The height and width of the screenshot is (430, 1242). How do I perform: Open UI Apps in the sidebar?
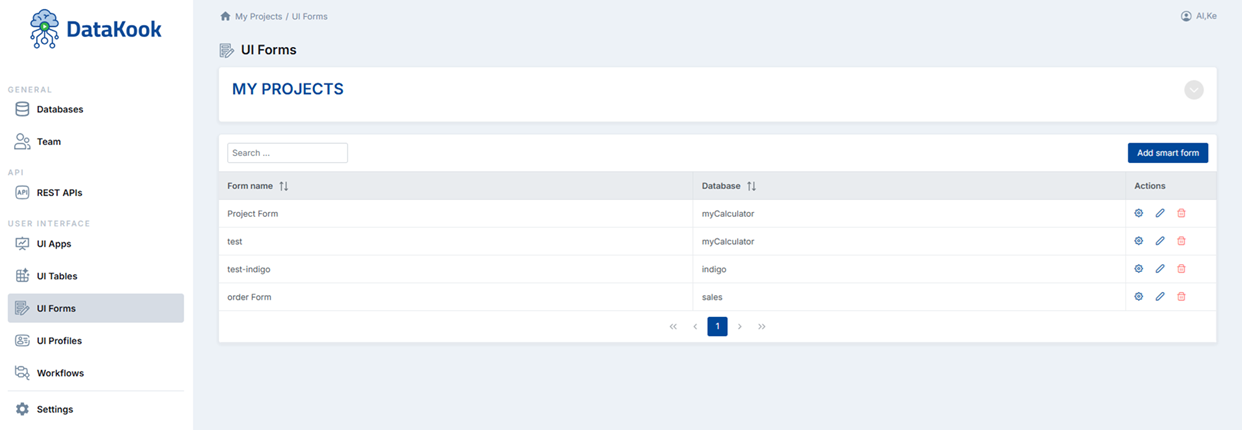tap(96, 244)
